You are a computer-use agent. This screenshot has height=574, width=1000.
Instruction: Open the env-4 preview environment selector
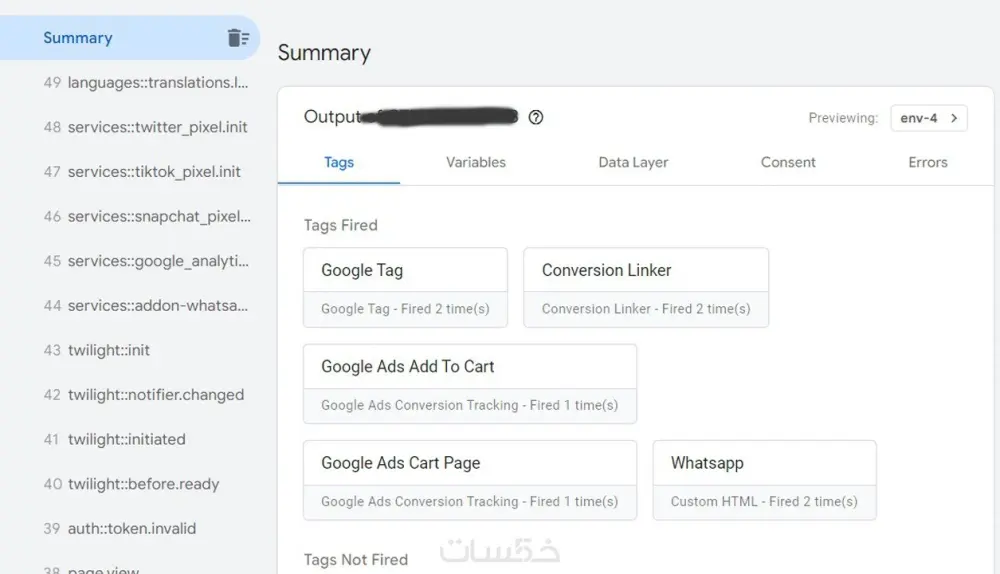pos(929,118)
